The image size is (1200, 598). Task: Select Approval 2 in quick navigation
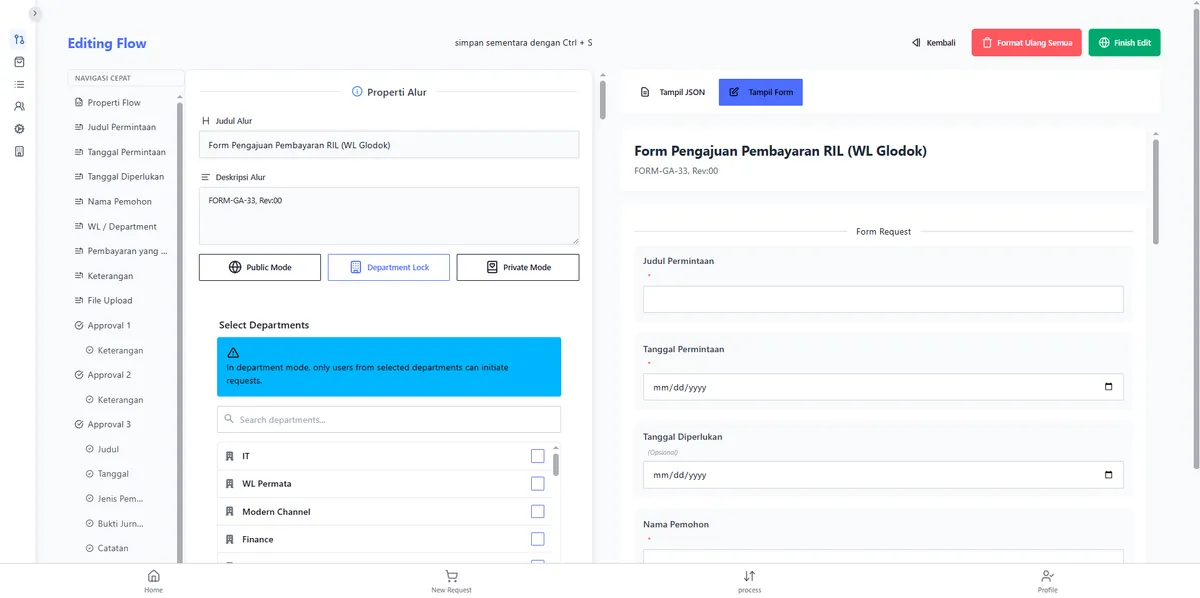[109, 375]
